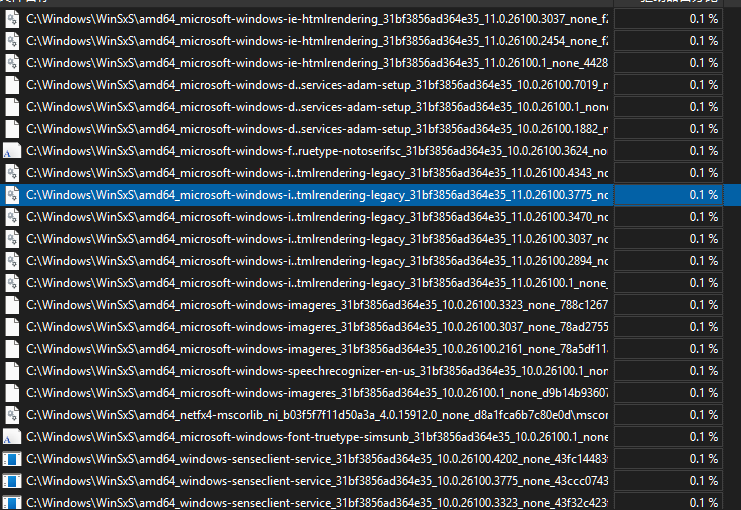Click the blue icon of senseclient-service 10.0.26100.3775
Screen dimensions: 741x510
click(x=12, y=481)
